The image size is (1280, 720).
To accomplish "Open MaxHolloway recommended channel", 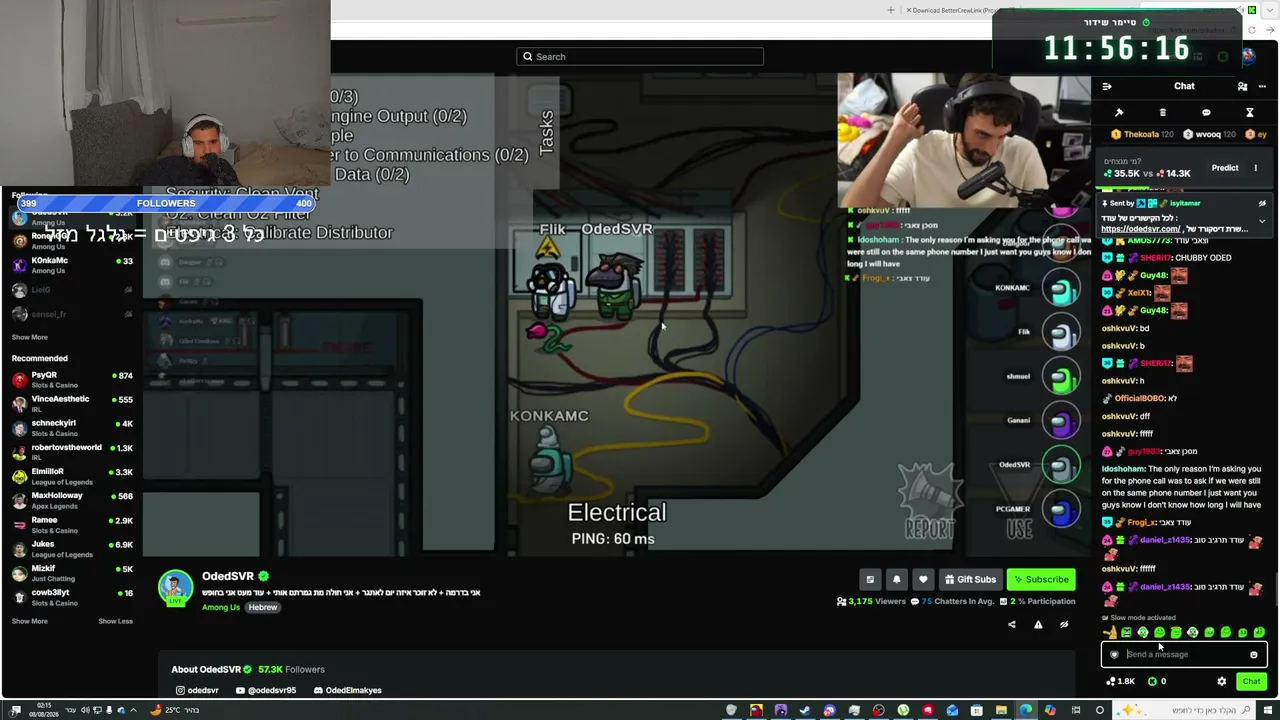I will (72, 500).
